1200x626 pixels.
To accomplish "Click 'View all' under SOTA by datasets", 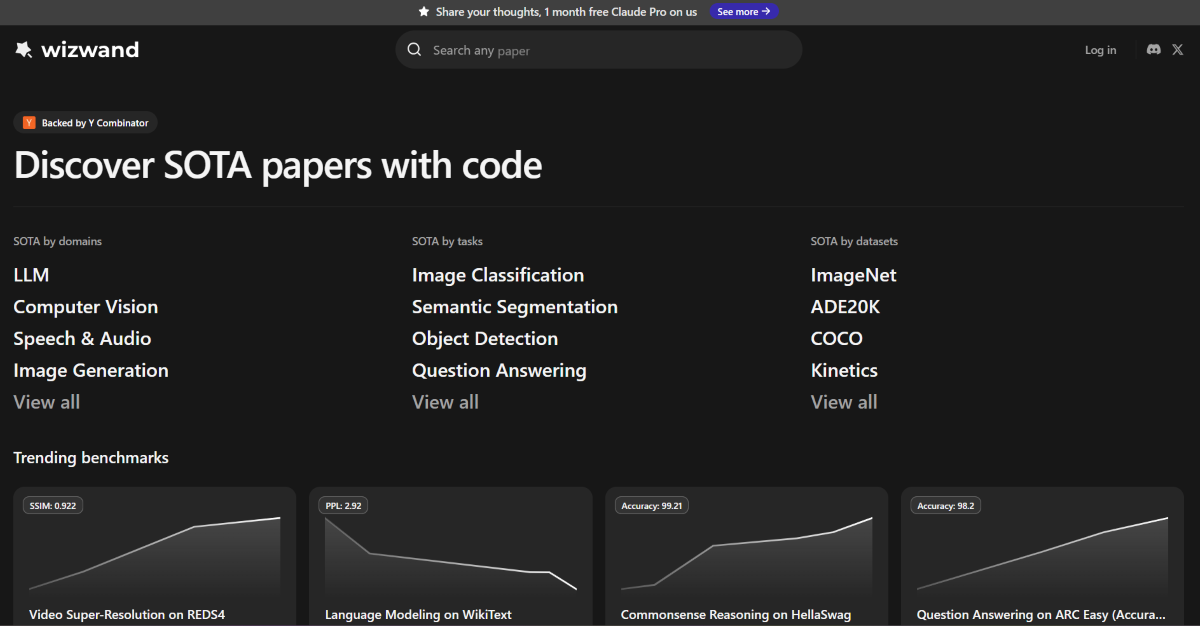I will point(844,402).
